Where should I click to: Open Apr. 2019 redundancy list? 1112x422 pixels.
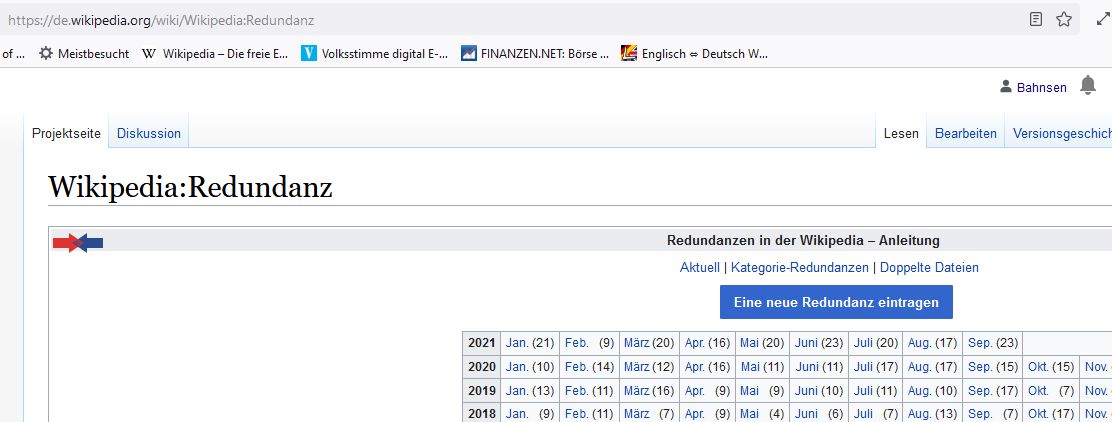[695, 390]
